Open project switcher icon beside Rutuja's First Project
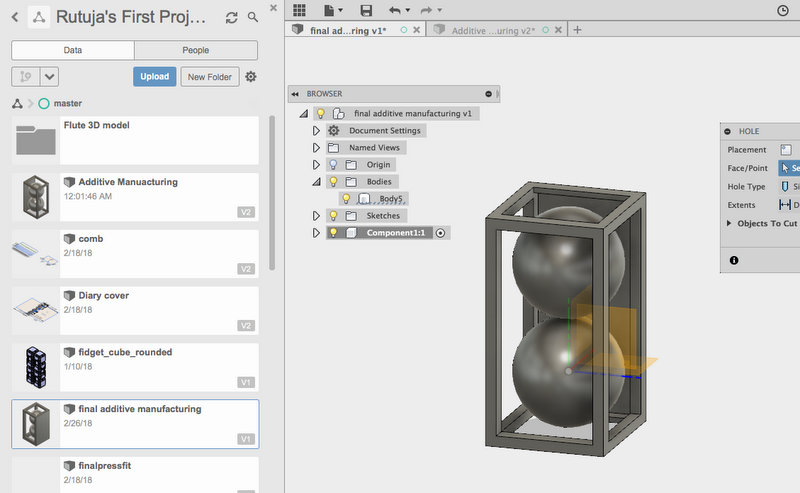The image size is (800, 493). [39, 17]
